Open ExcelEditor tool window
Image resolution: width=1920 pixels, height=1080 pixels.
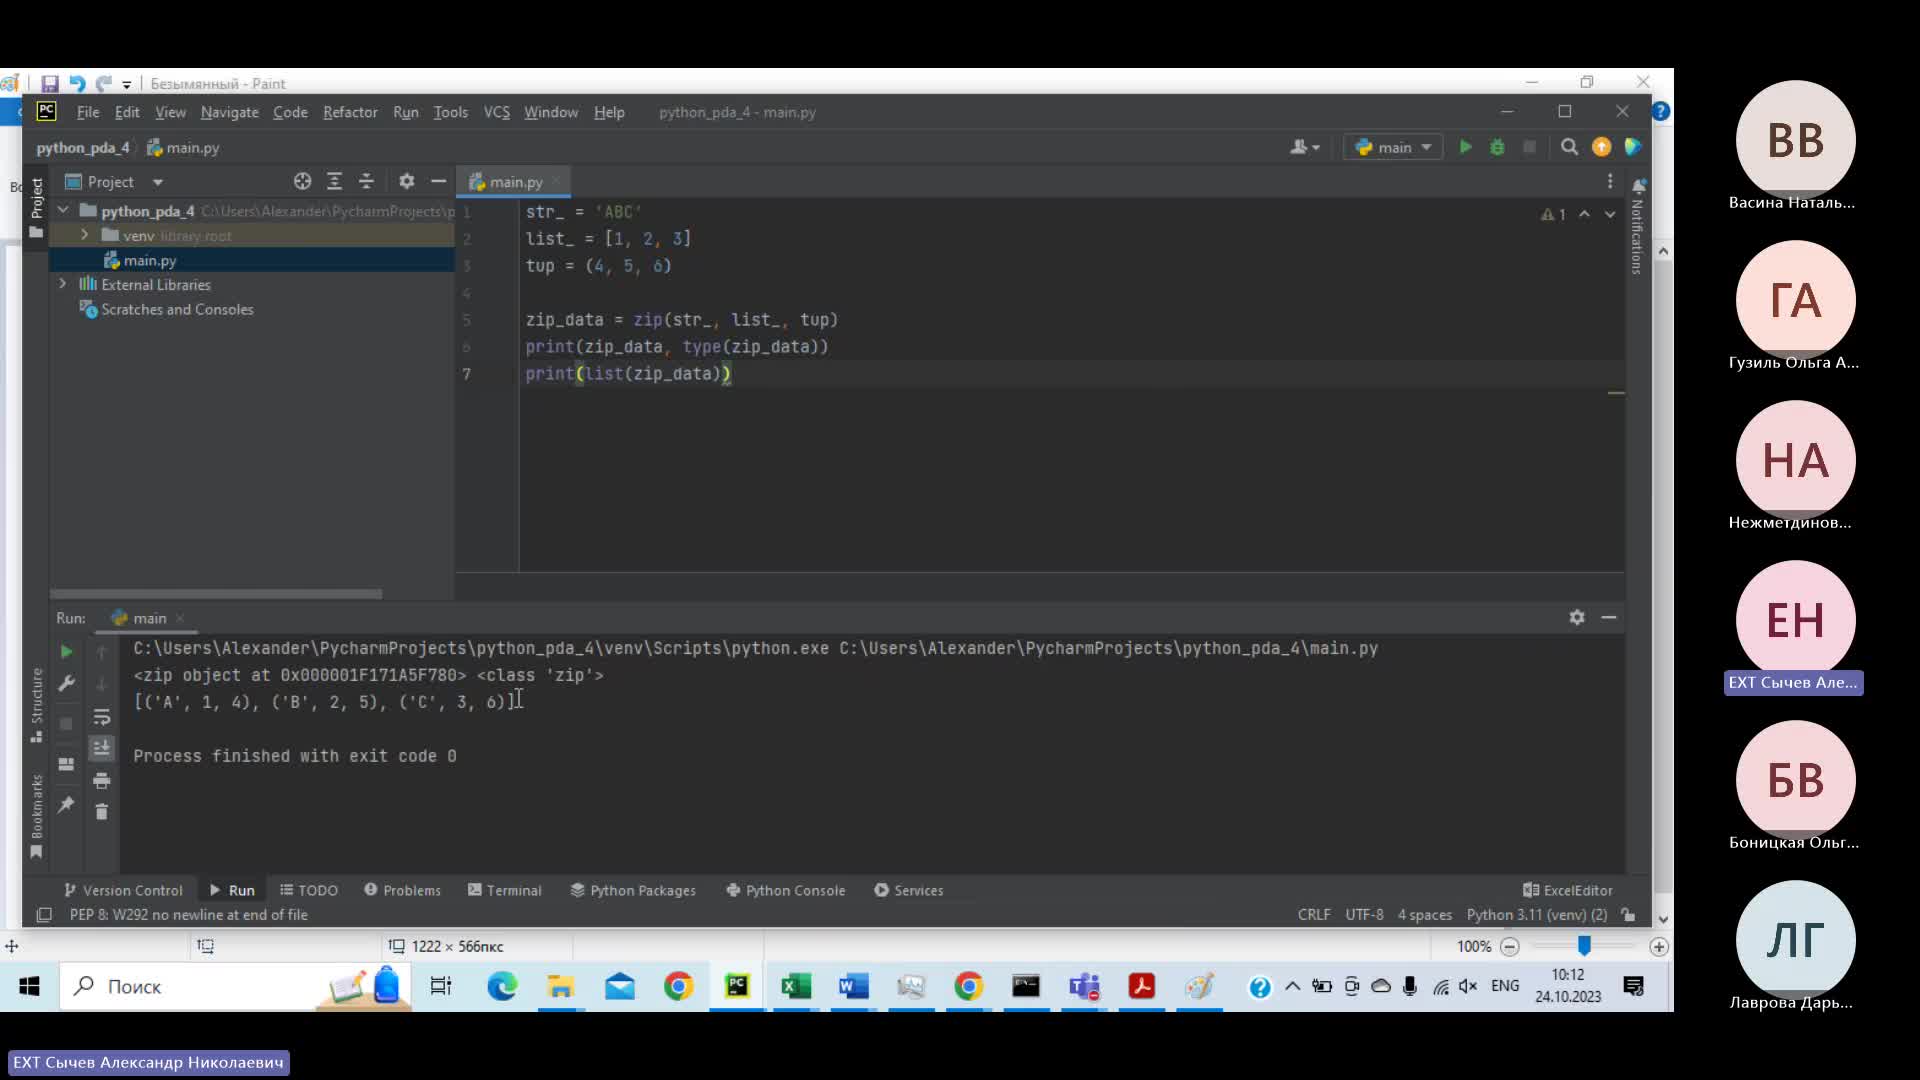click(1568, 890)
